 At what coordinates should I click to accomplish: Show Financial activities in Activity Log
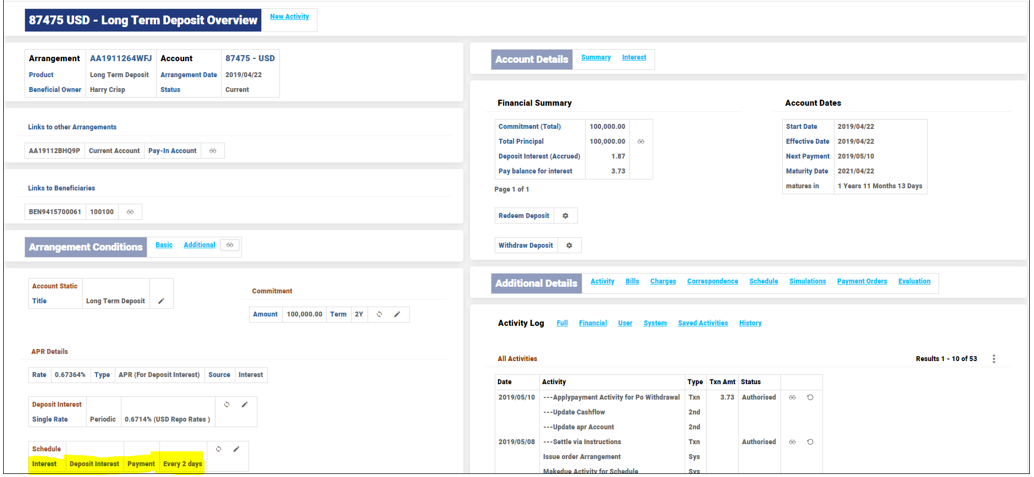tap(592, 323)
